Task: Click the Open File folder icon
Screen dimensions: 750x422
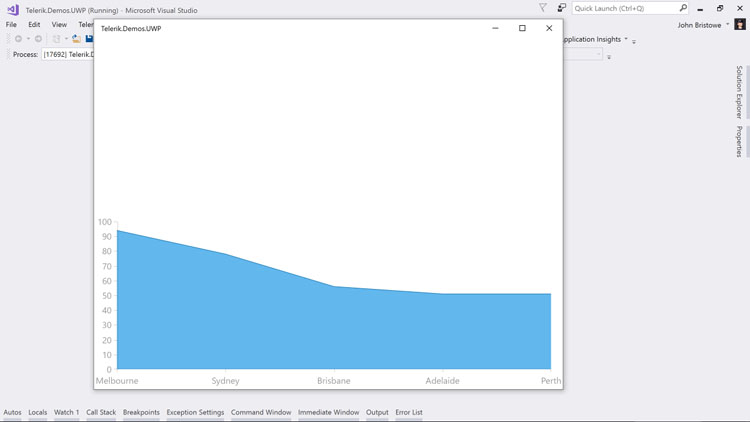Action: (x=76, y=39)
